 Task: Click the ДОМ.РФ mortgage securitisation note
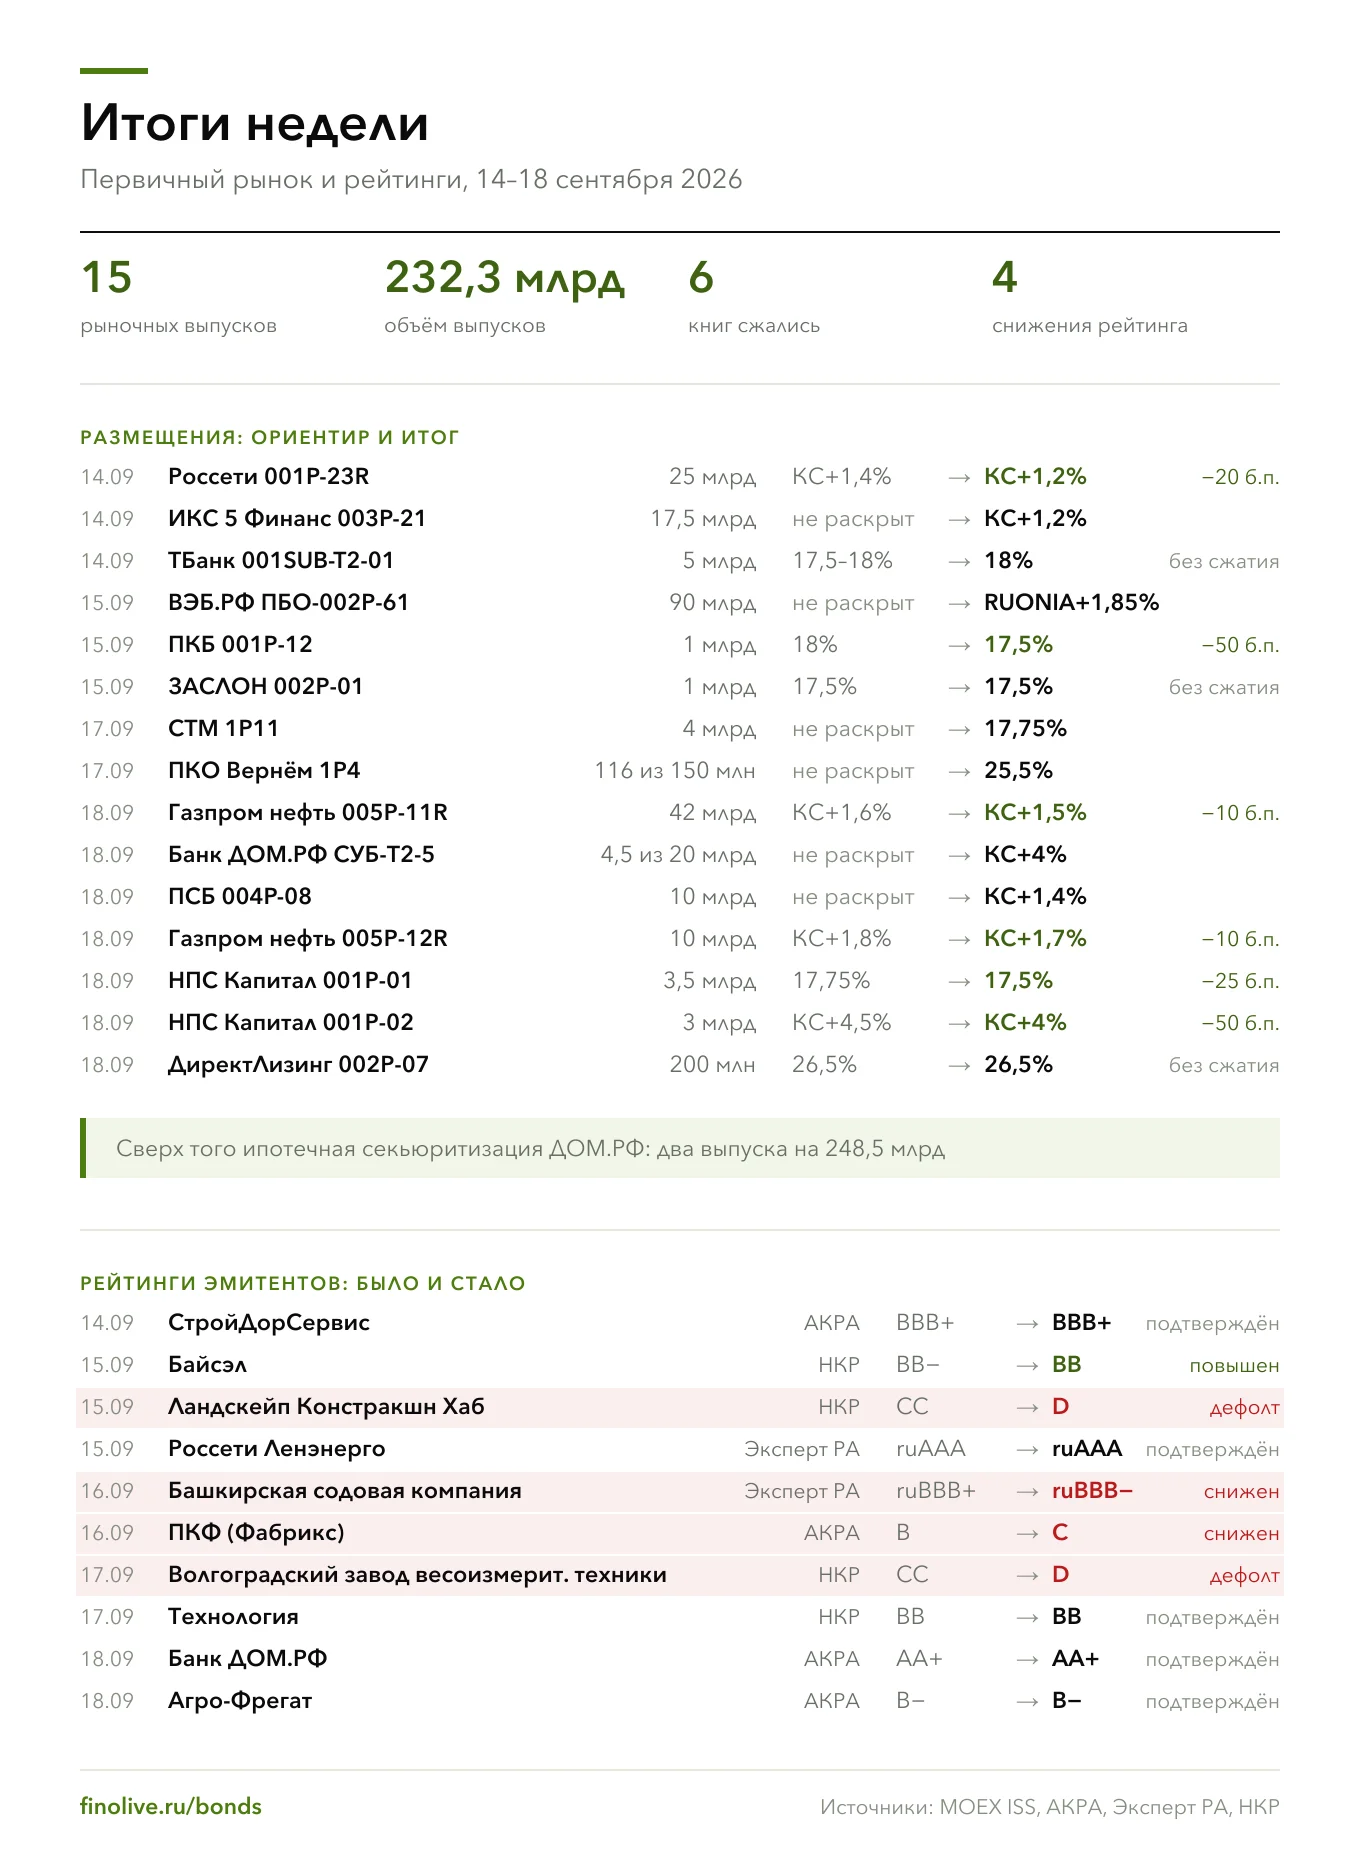[x=680, y=1148]
